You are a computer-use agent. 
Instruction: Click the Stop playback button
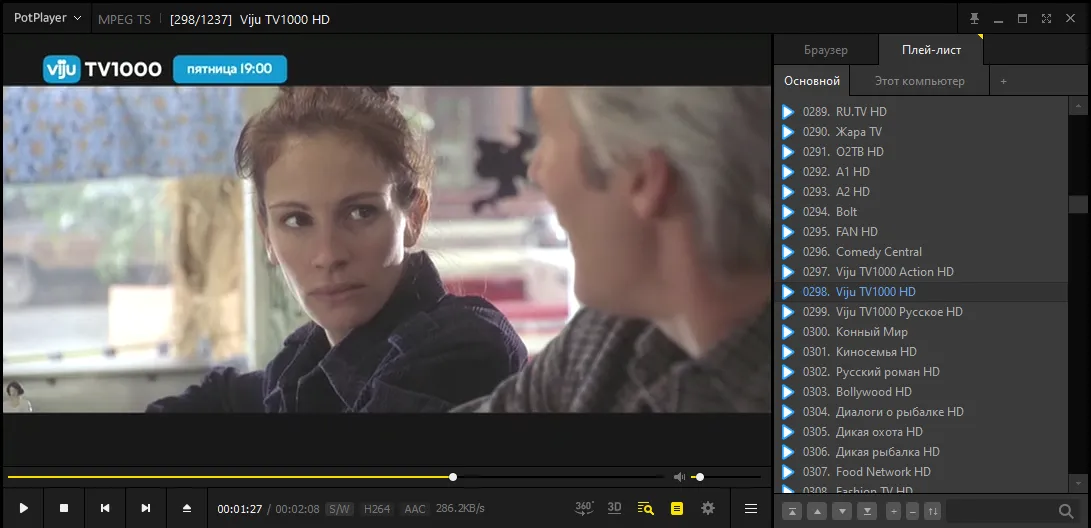tap(64, 509)
